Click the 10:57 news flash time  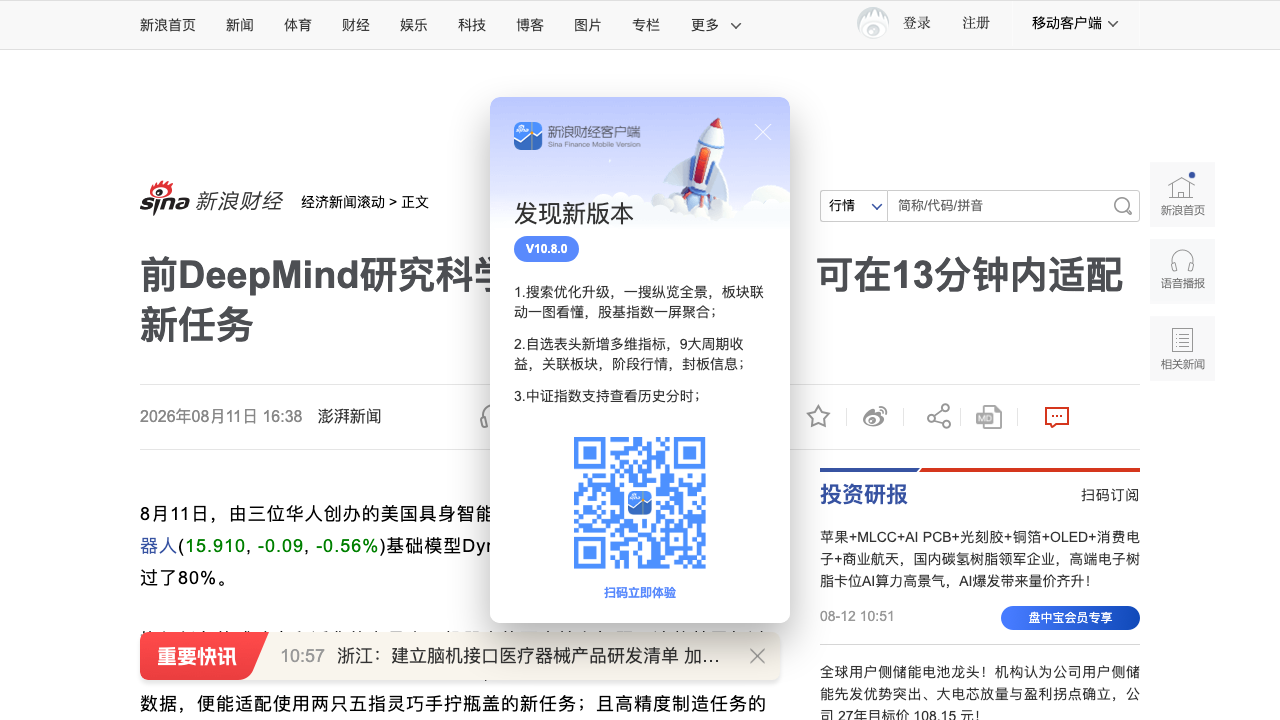click(302, 656)
